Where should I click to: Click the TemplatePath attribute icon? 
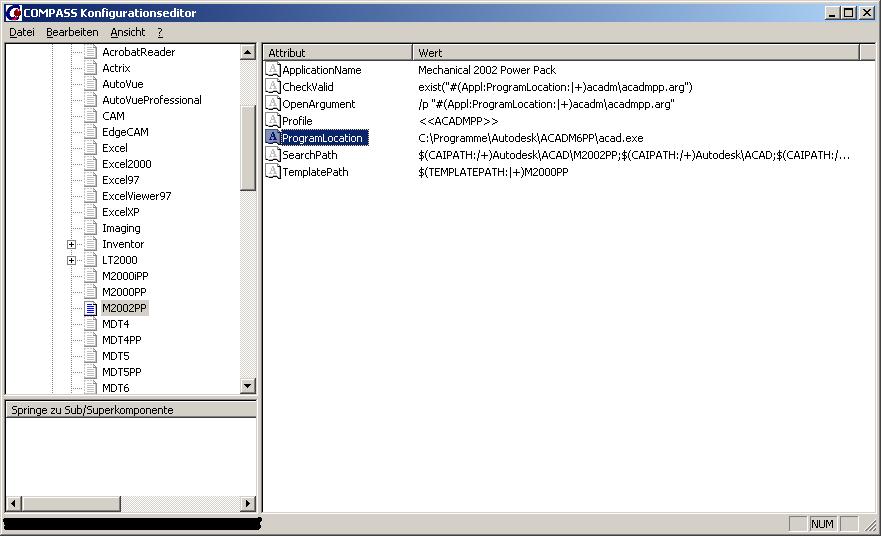point(273,171)
